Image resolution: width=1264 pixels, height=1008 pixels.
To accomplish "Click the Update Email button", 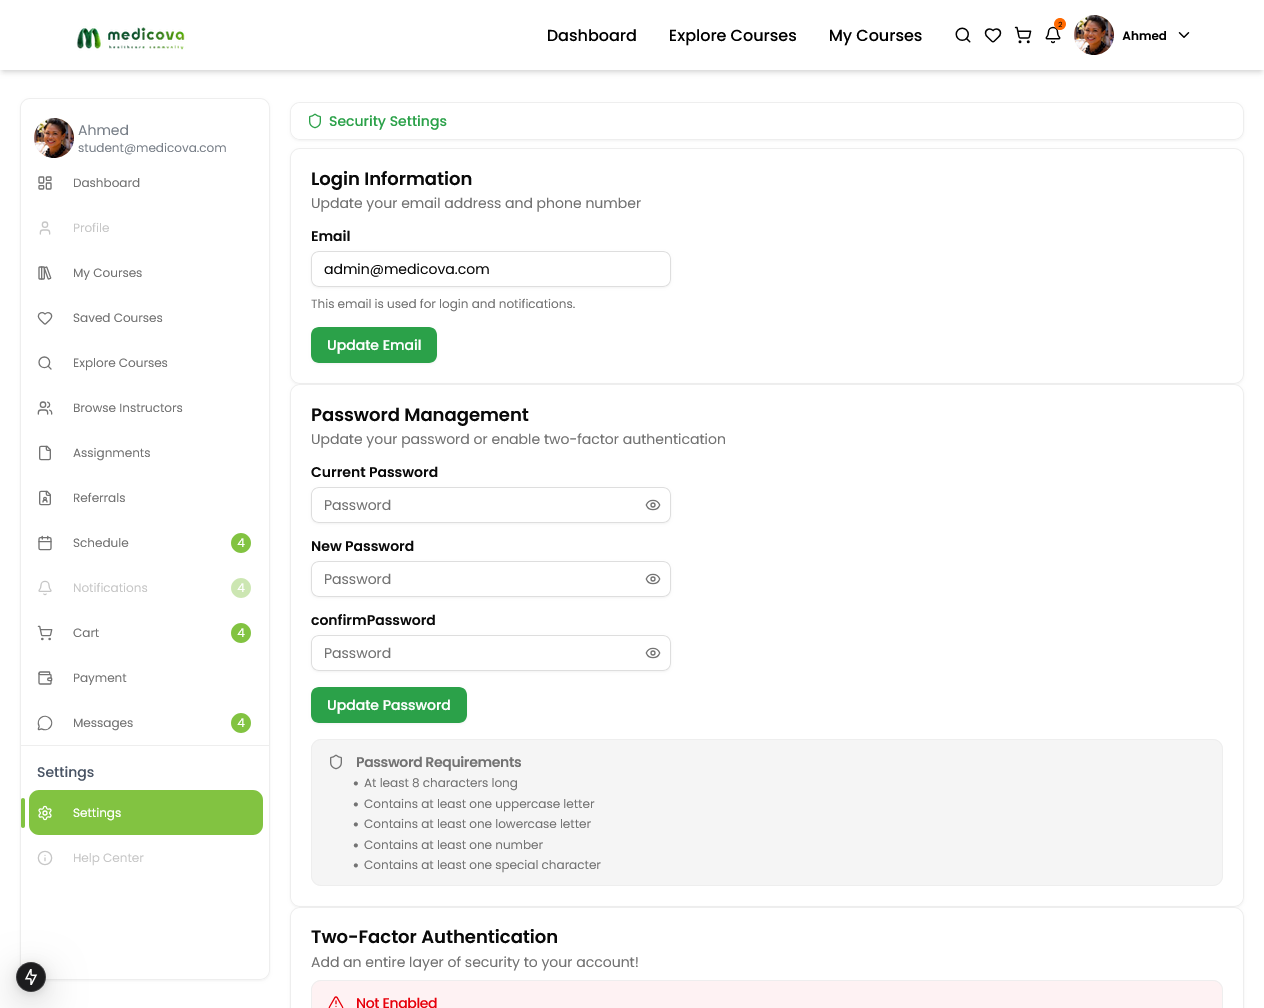I will [374, 345].
